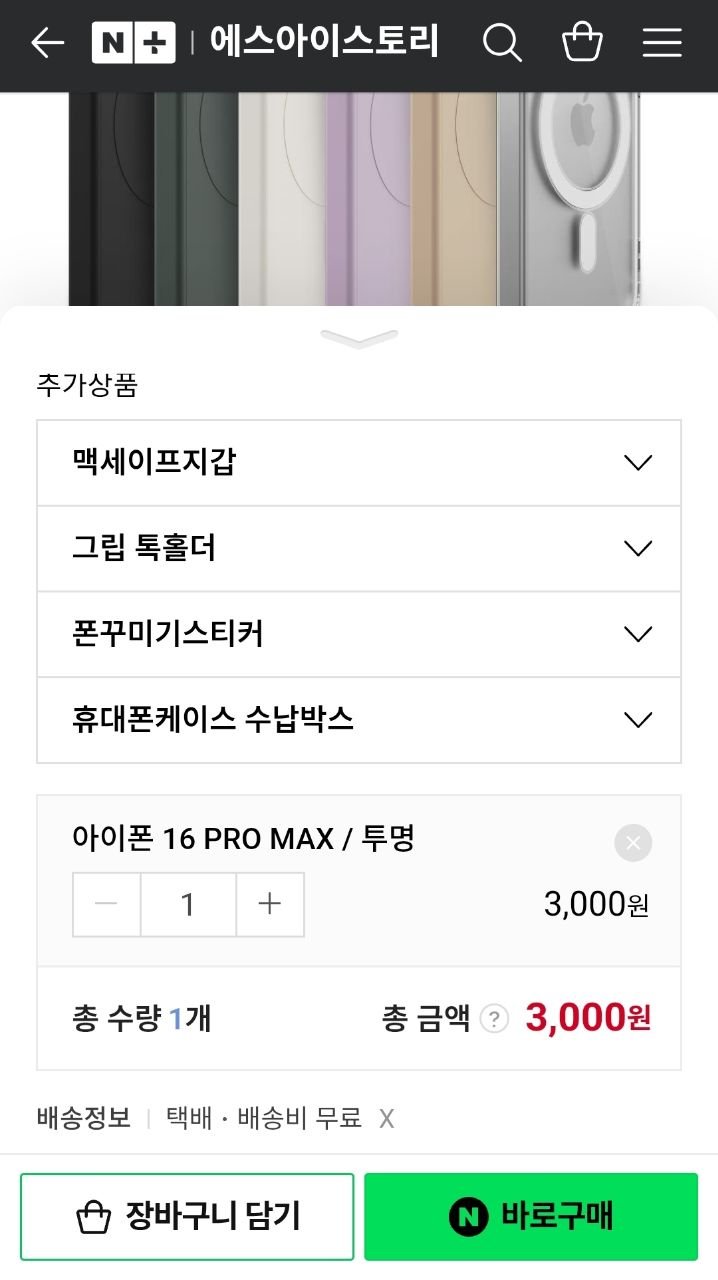The image size is (718, 1280).
Task: Open the shopping cart icon
Action: tap(582, 43)
